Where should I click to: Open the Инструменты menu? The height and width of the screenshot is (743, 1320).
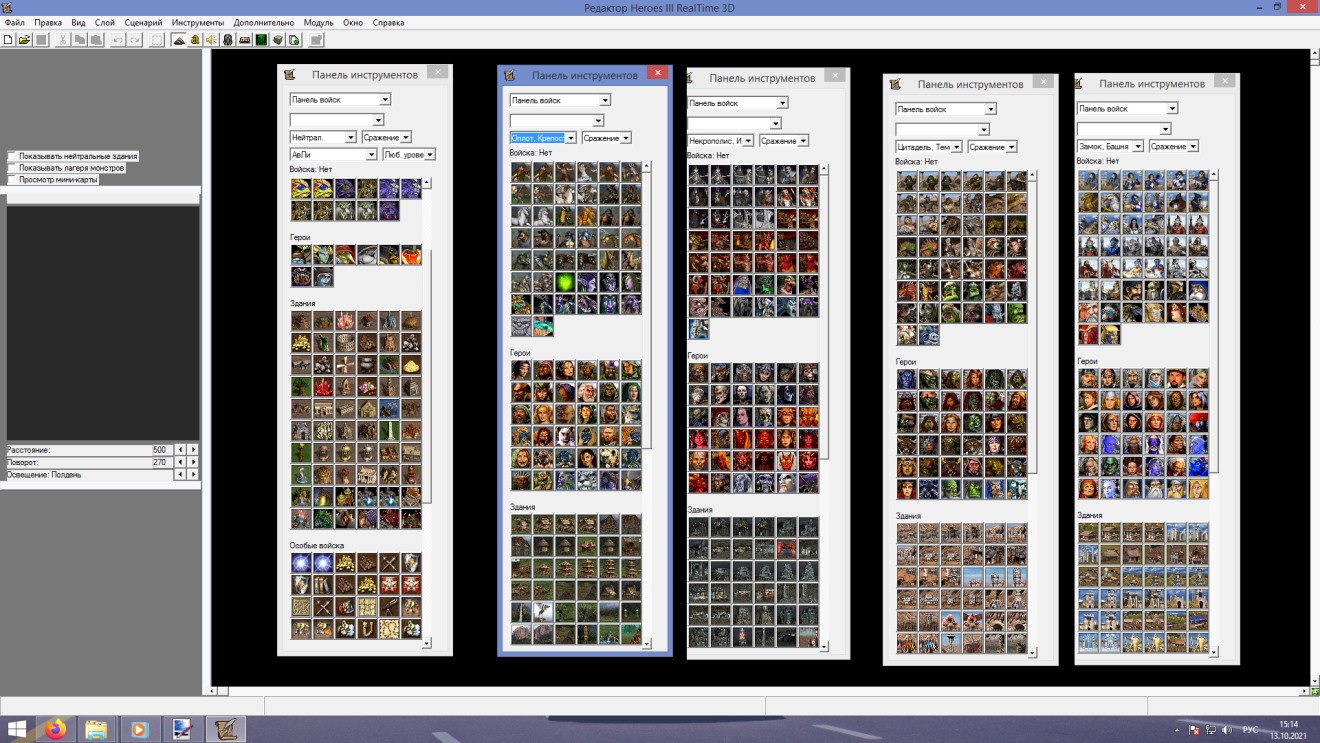[x=198, y=22]
